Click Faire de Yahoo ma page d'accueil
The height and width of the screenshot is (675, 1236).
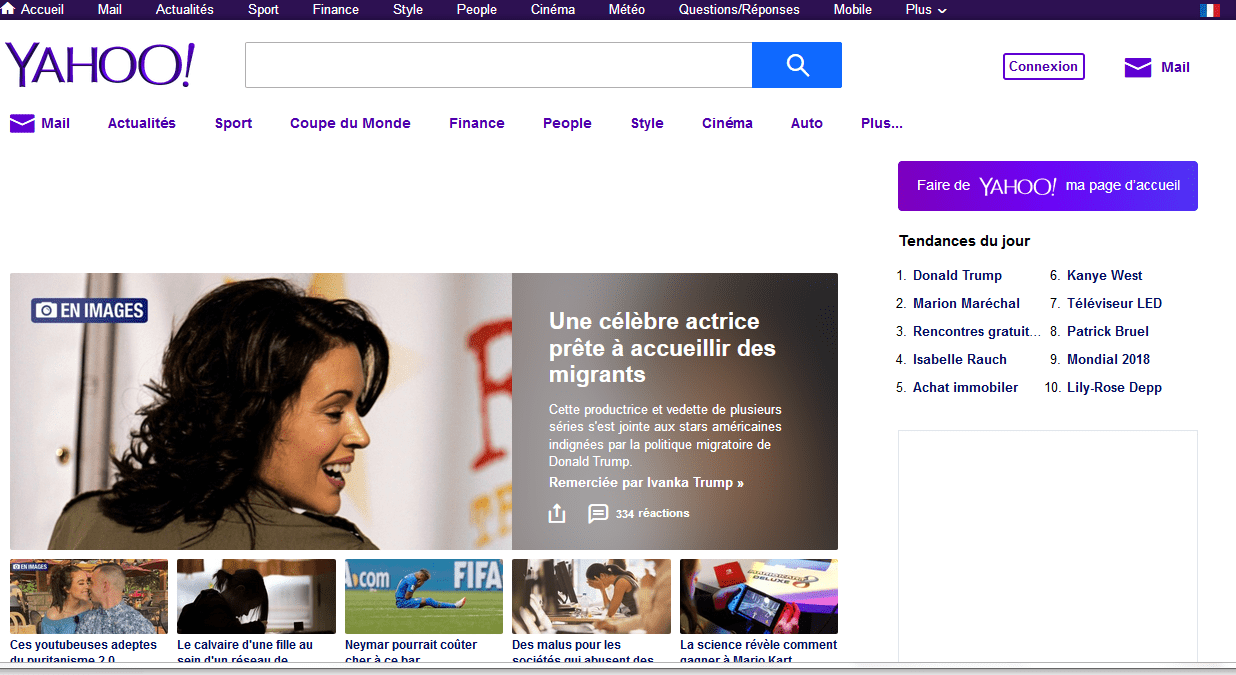pos(1047,186)
